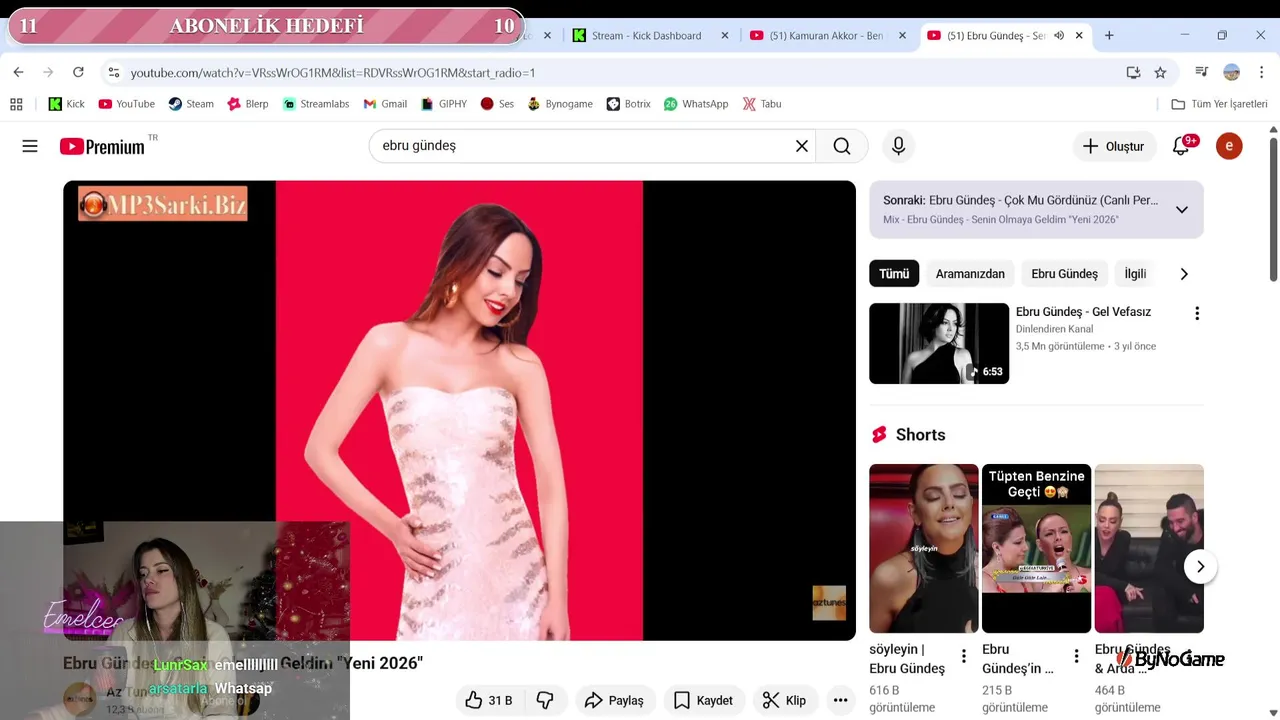Image resolution: width=1280 pixels, height=720 pixels.
Task: Open the Chrome apps grid icon
Action: click(x=16, y=104)
